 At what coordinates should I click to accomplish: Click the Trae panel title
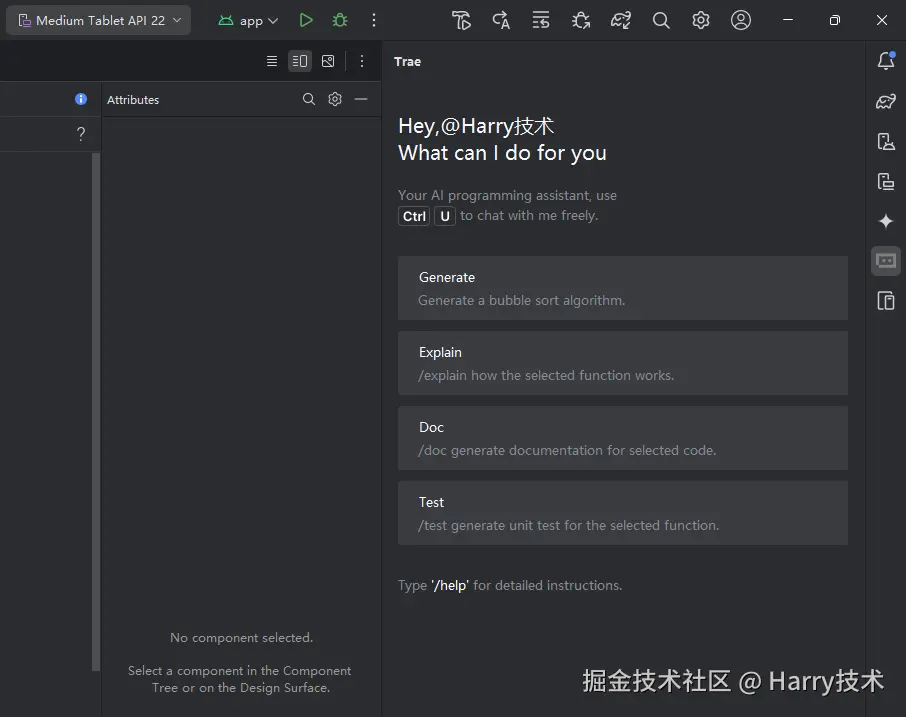[407, 62]
